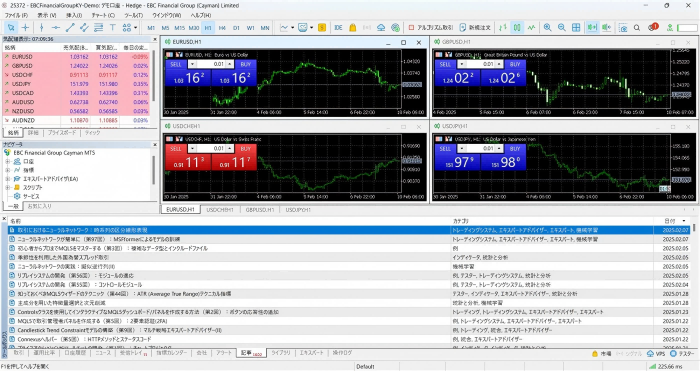The height and width of the screenshot is (371, 700).
Task: Toggle algorithmic trading button
Action: point(430,28)
